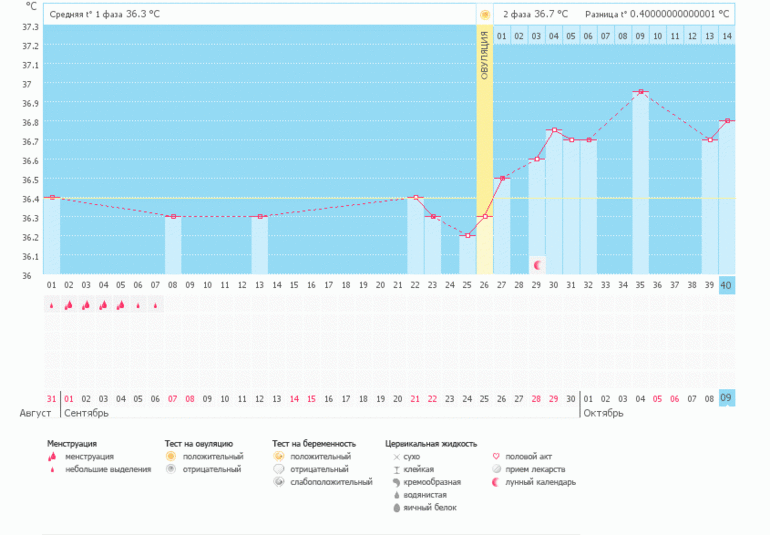Click the positive ovulation test legend icon
The width and height of the screenshot is (770, 535).
pyautogui.click(x=172, y=456)
